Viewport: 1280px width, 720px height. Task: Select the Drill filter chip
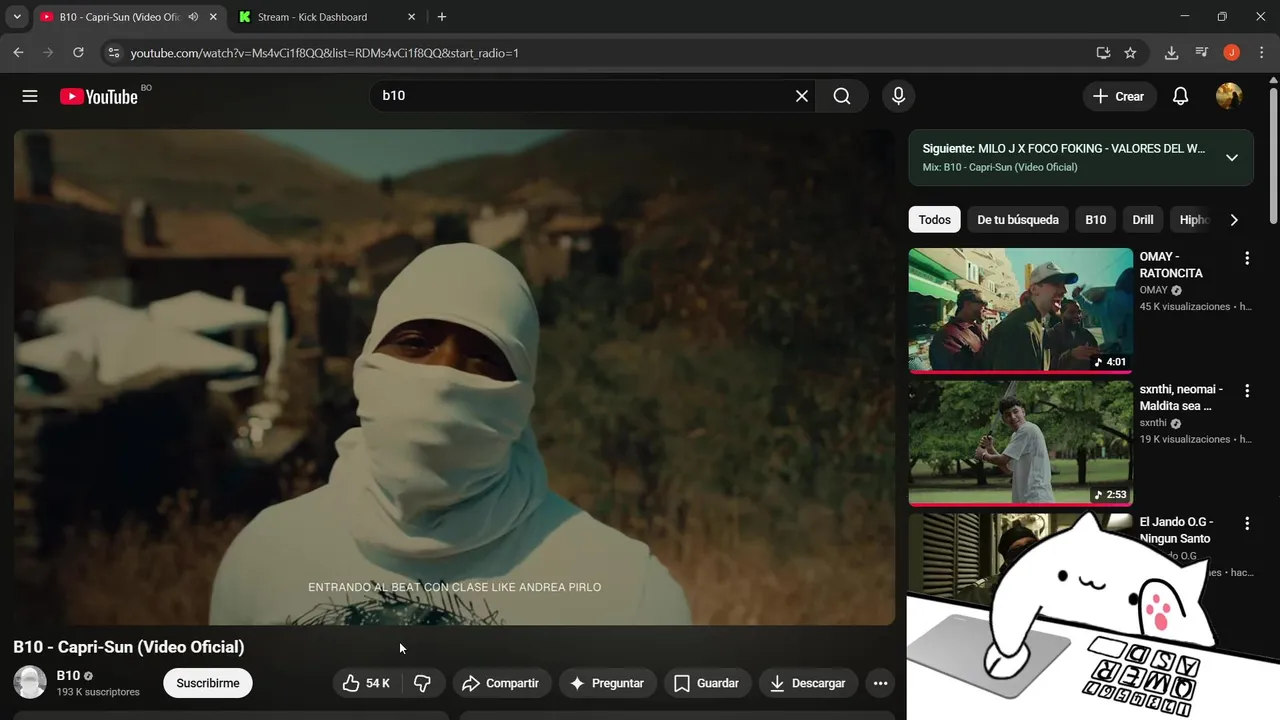(1143, 220)
